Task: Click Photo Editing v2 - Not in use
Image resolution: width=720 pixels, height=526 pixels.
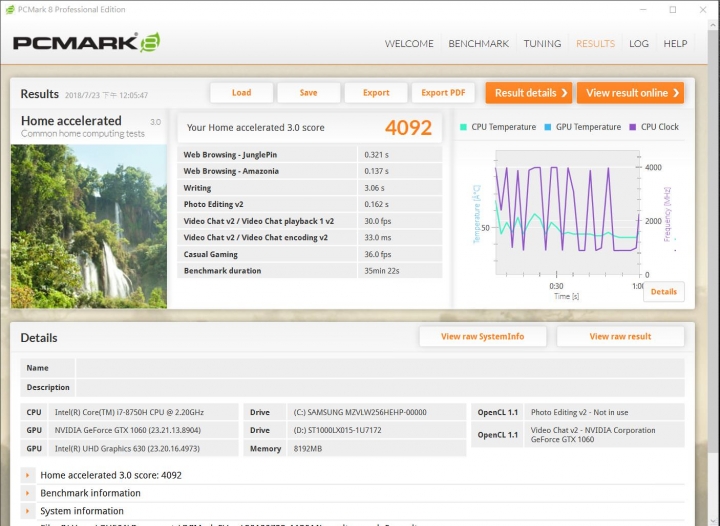Action: [x=579, y=412]
